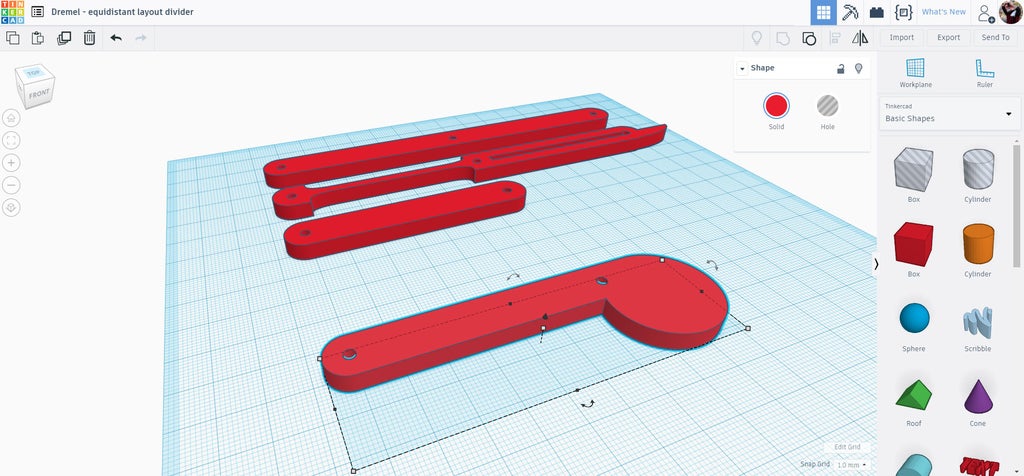Click the height handle cone on selected shape

click(545, 316)
